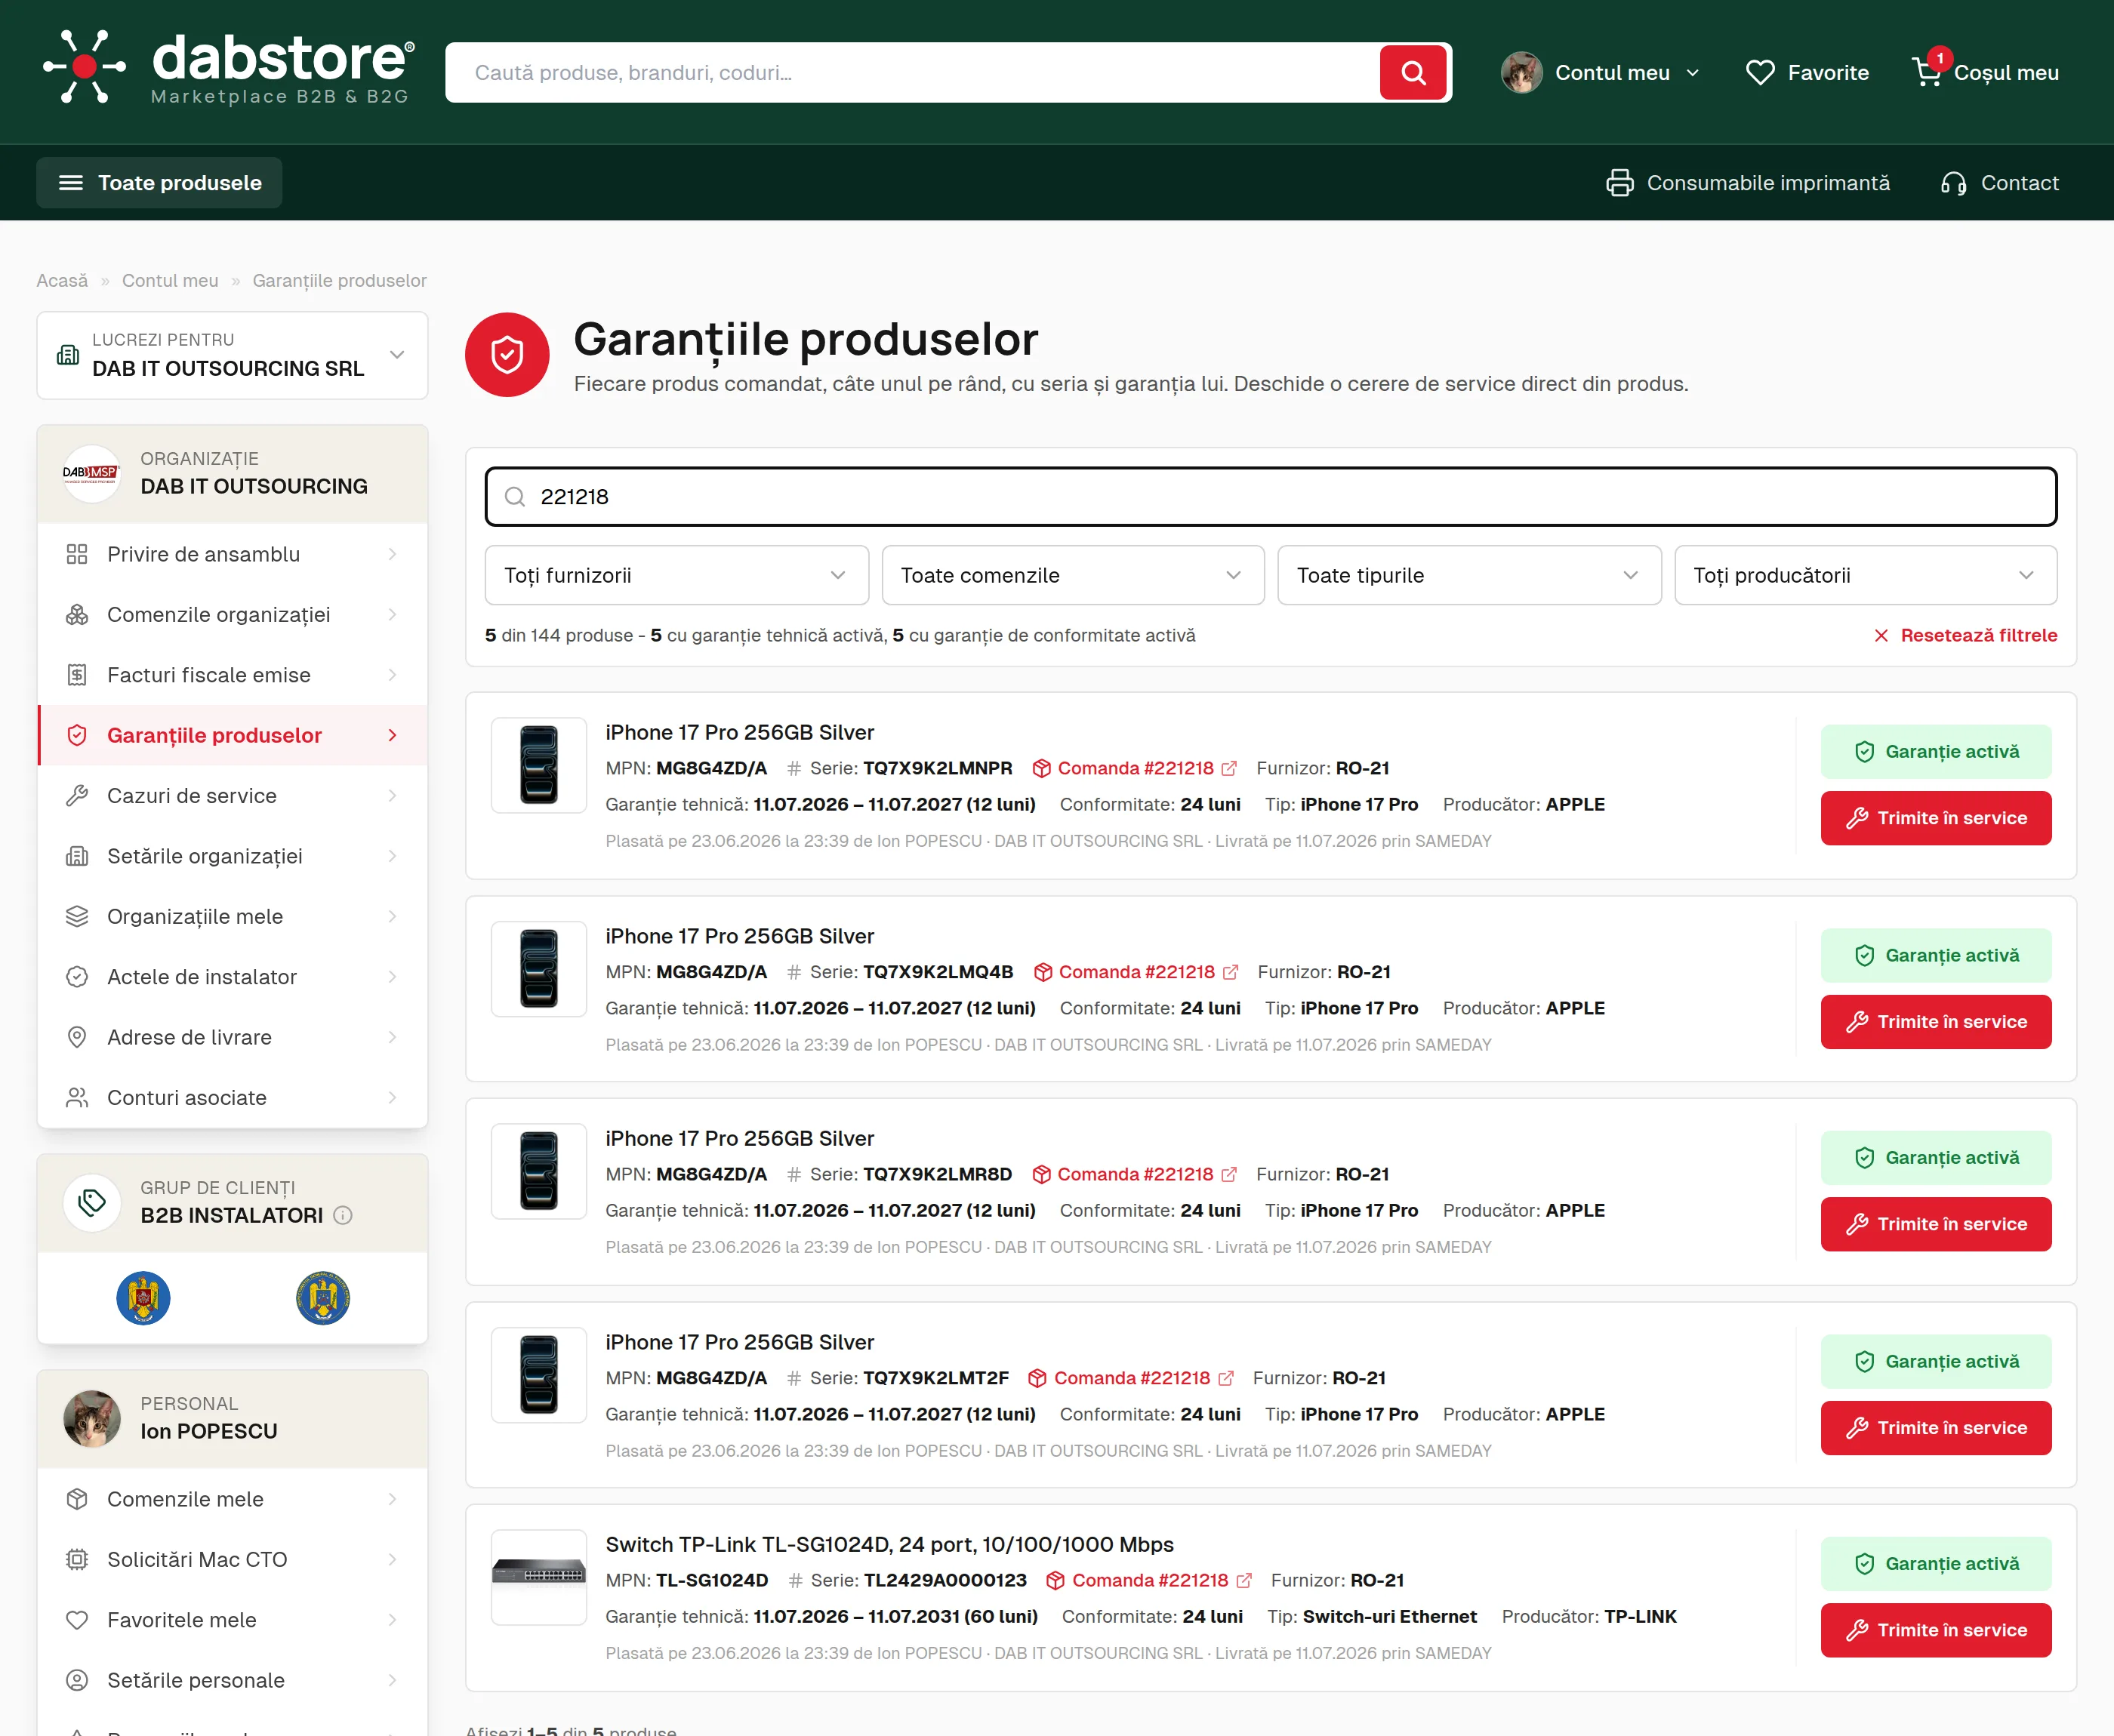
Task: Click the first coat-of-arms badge icon
Action: pyautogui.click(x=143, y=1298)
